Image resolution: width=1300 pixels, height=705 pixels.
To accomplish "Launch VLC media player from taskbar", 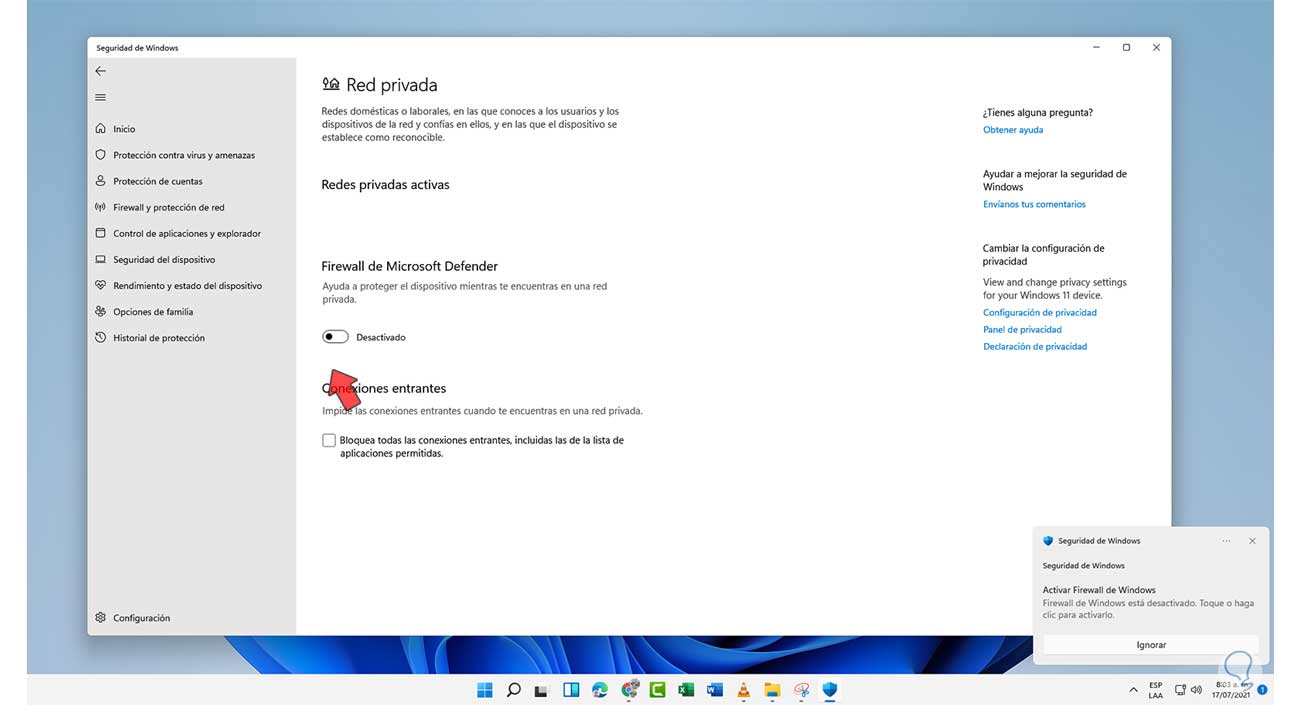I will pyautogui.click(x=743, y=690).
